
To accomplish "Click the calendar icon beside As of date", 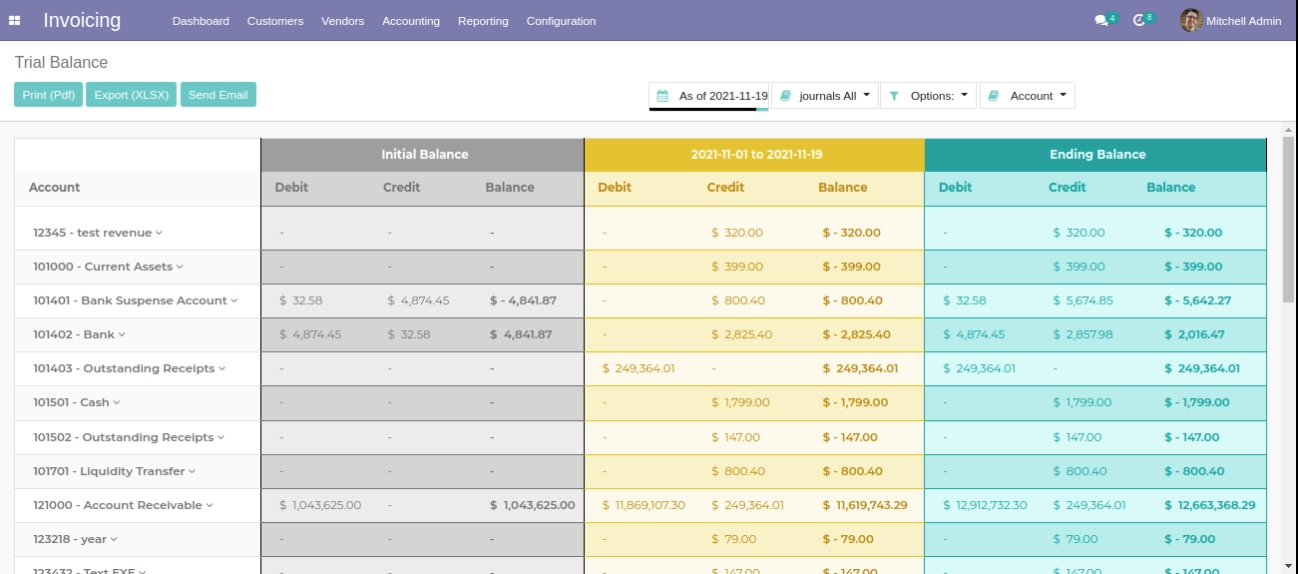I will [x=662, y=96].
